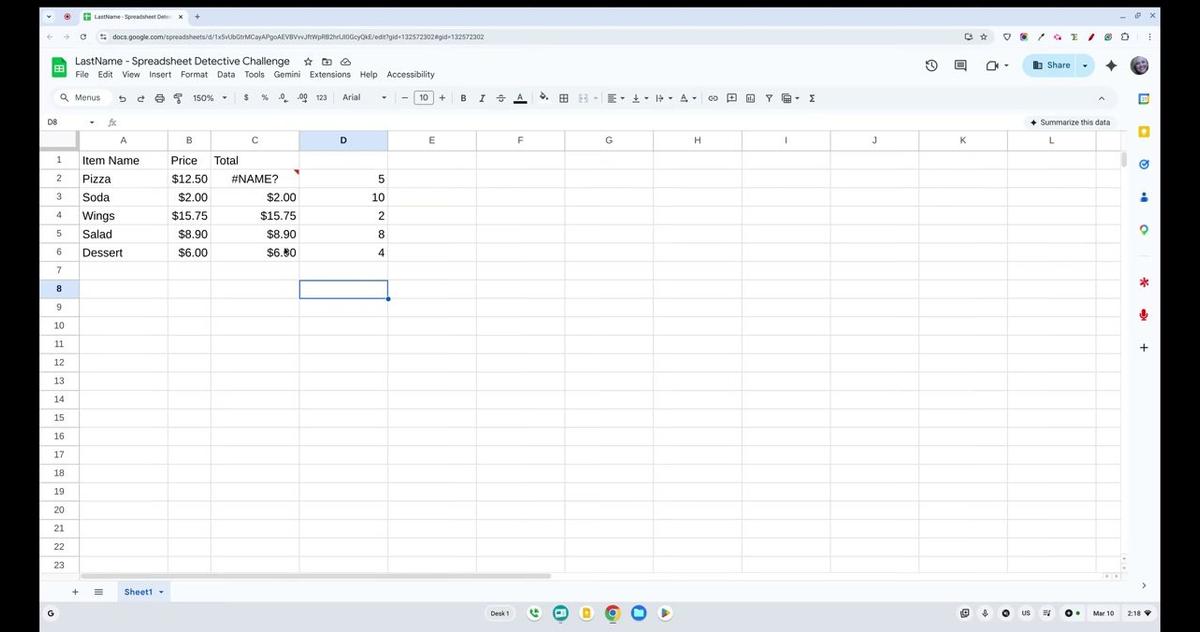
Task: Click Summarize this data
Action: click(1070, 121)
